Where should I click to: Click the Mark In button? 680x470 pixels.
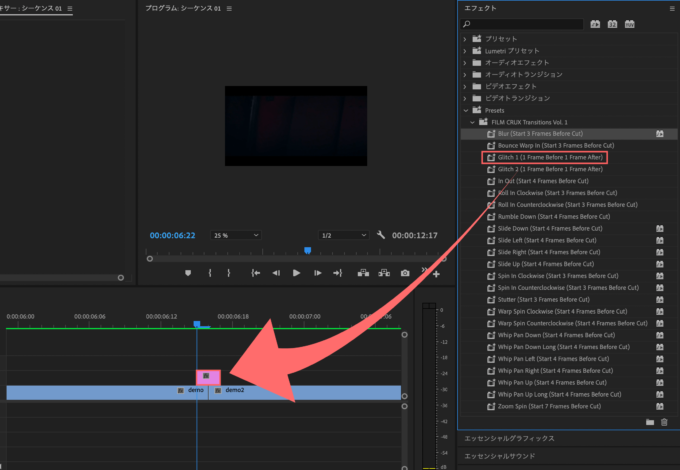[210, 273]
